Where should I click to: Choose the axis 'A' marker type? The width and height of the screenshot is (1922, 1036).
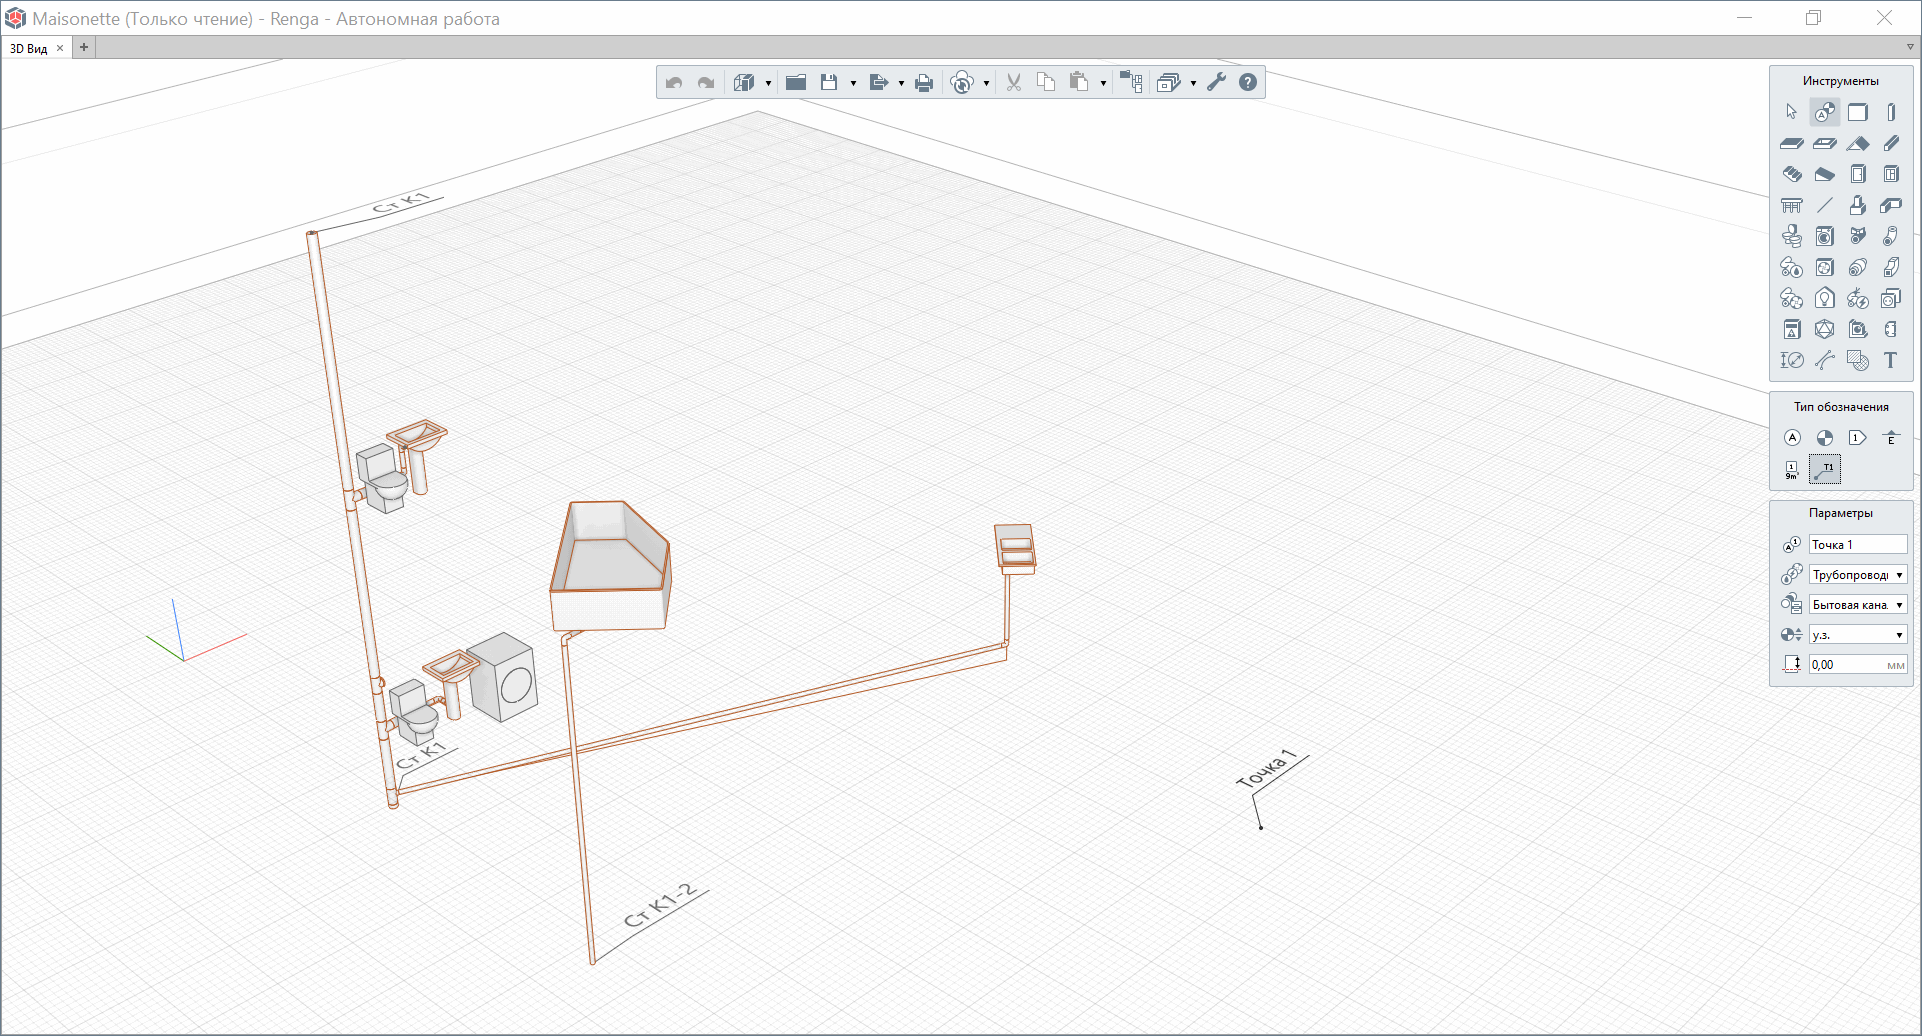pos(1792,438)
